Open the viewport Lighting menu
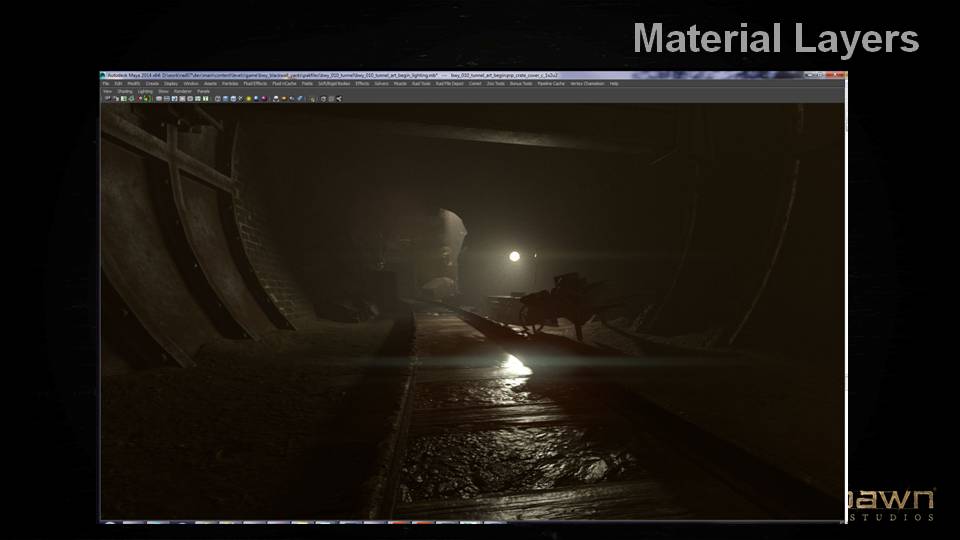 click(x=145, y=91)
